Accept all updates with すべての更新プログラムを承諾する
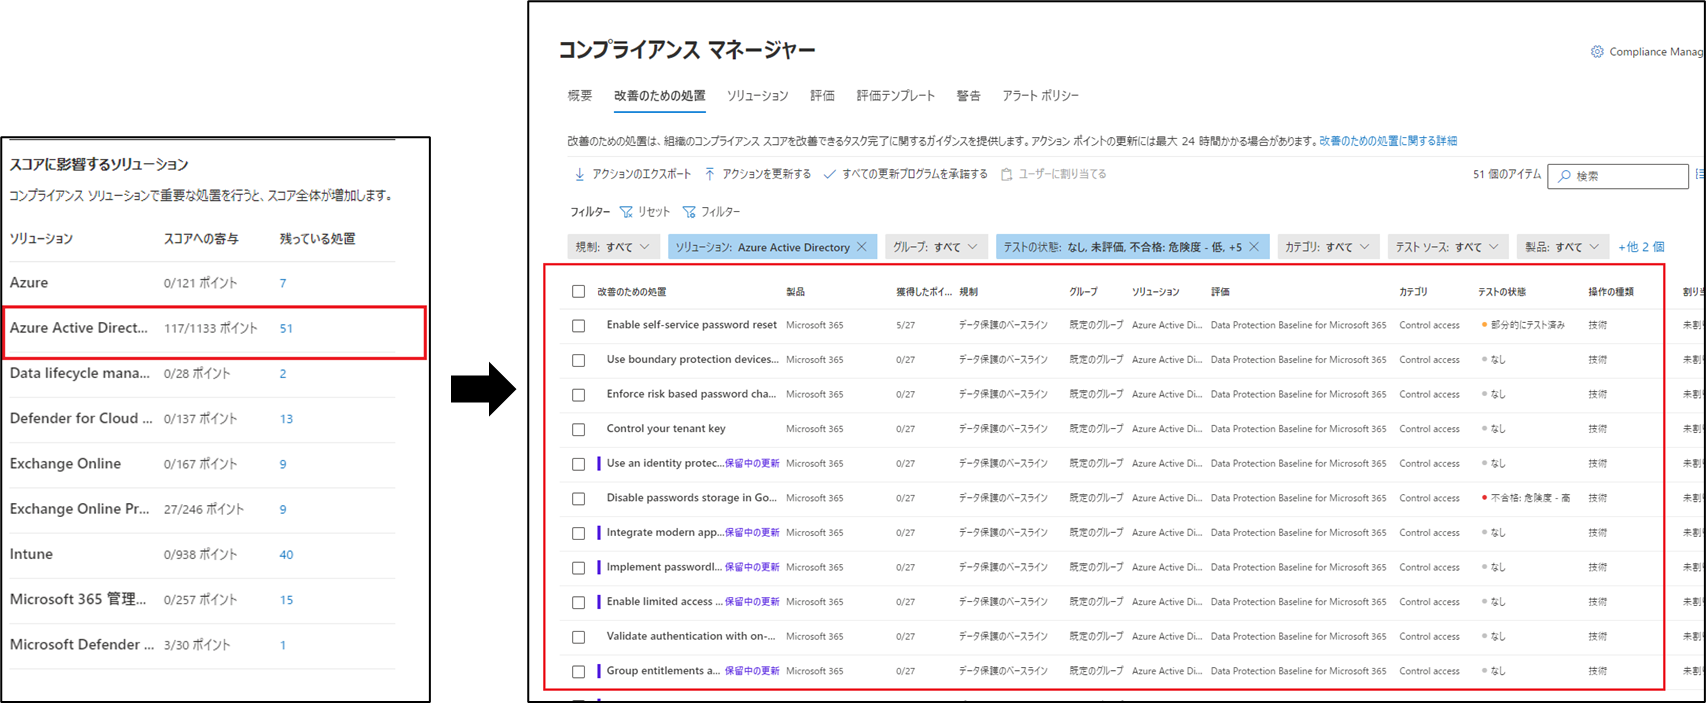Viewport: 1706px width, 703px height. [x=905, y=174]
